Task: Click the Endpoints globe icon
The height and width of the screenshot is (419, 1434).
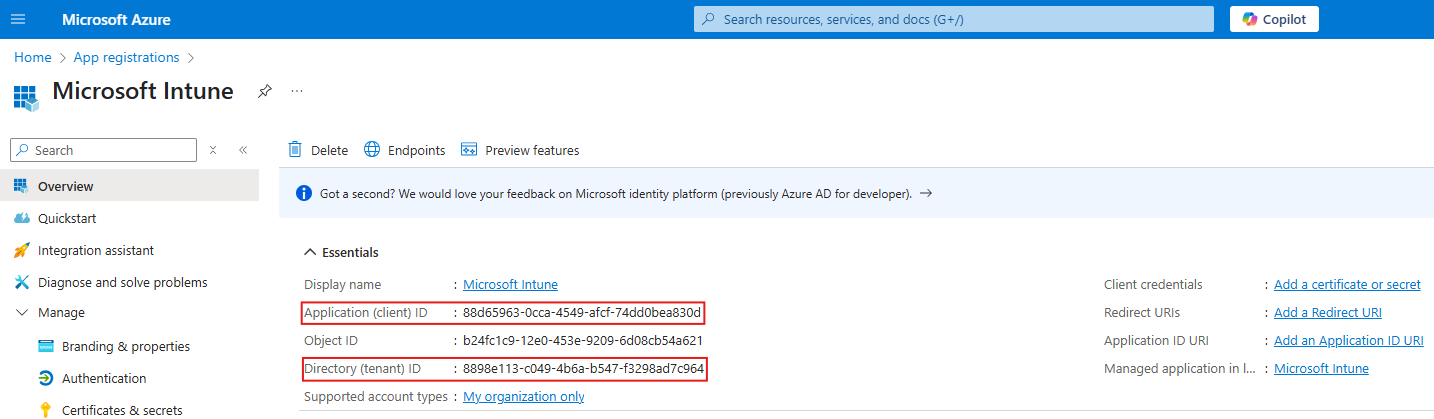Action: tap(372, 149)
